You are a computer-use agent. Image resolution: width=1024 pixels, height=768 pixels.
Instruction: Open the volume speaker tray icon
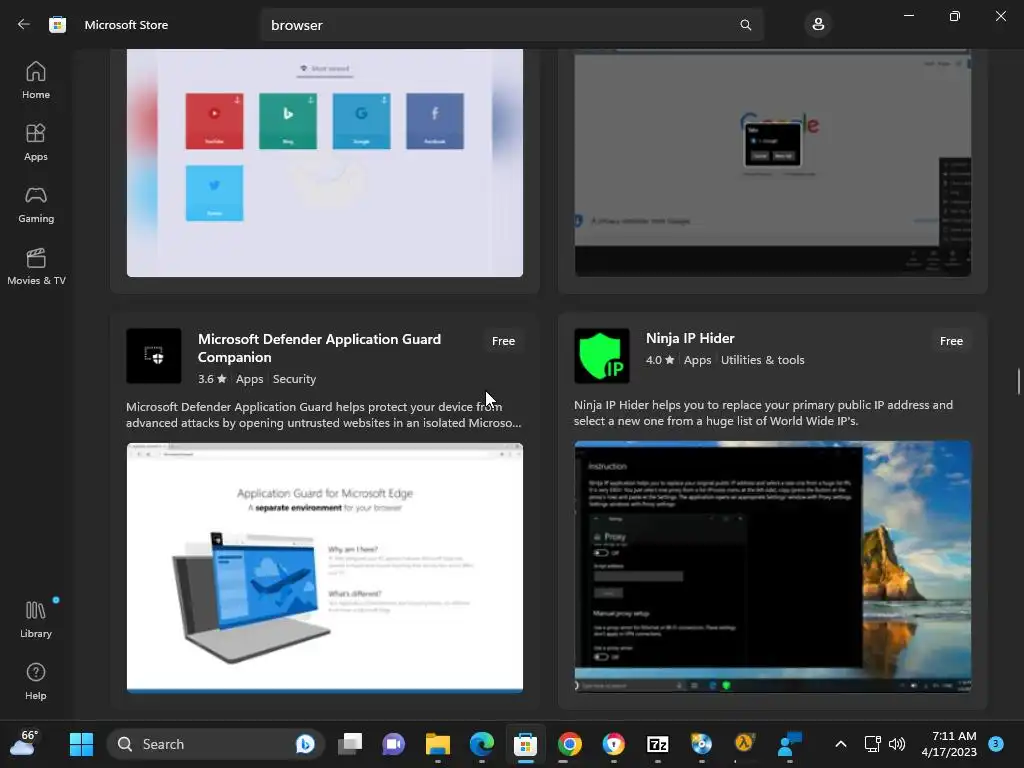(897, 744)
